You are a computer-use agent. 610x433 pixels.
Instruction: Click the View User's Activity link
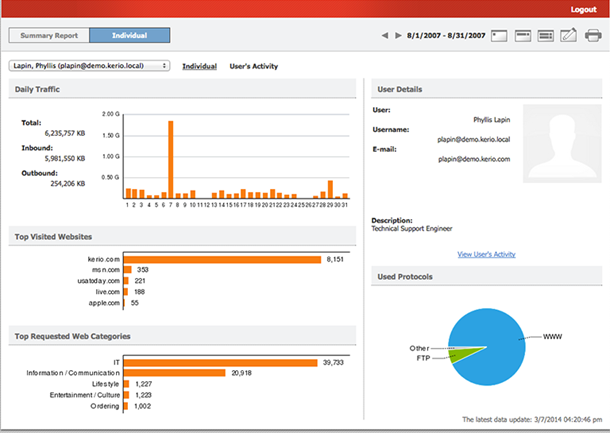486,254
